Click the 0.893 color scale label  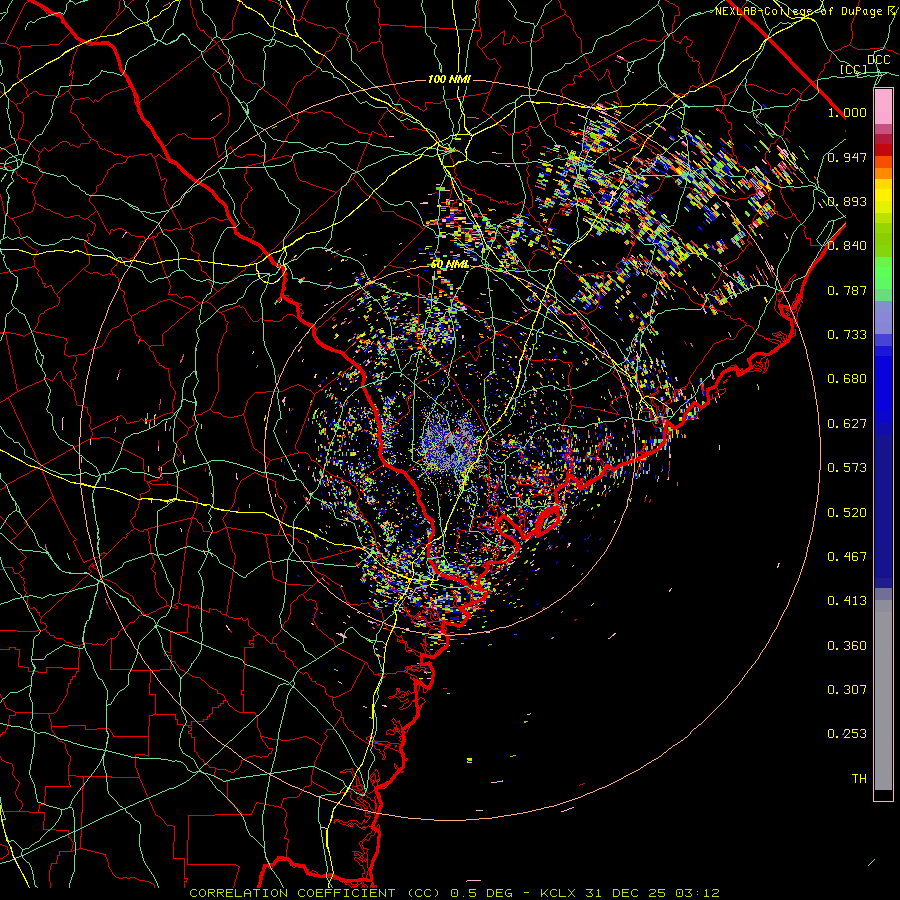[x=847, y=201]
